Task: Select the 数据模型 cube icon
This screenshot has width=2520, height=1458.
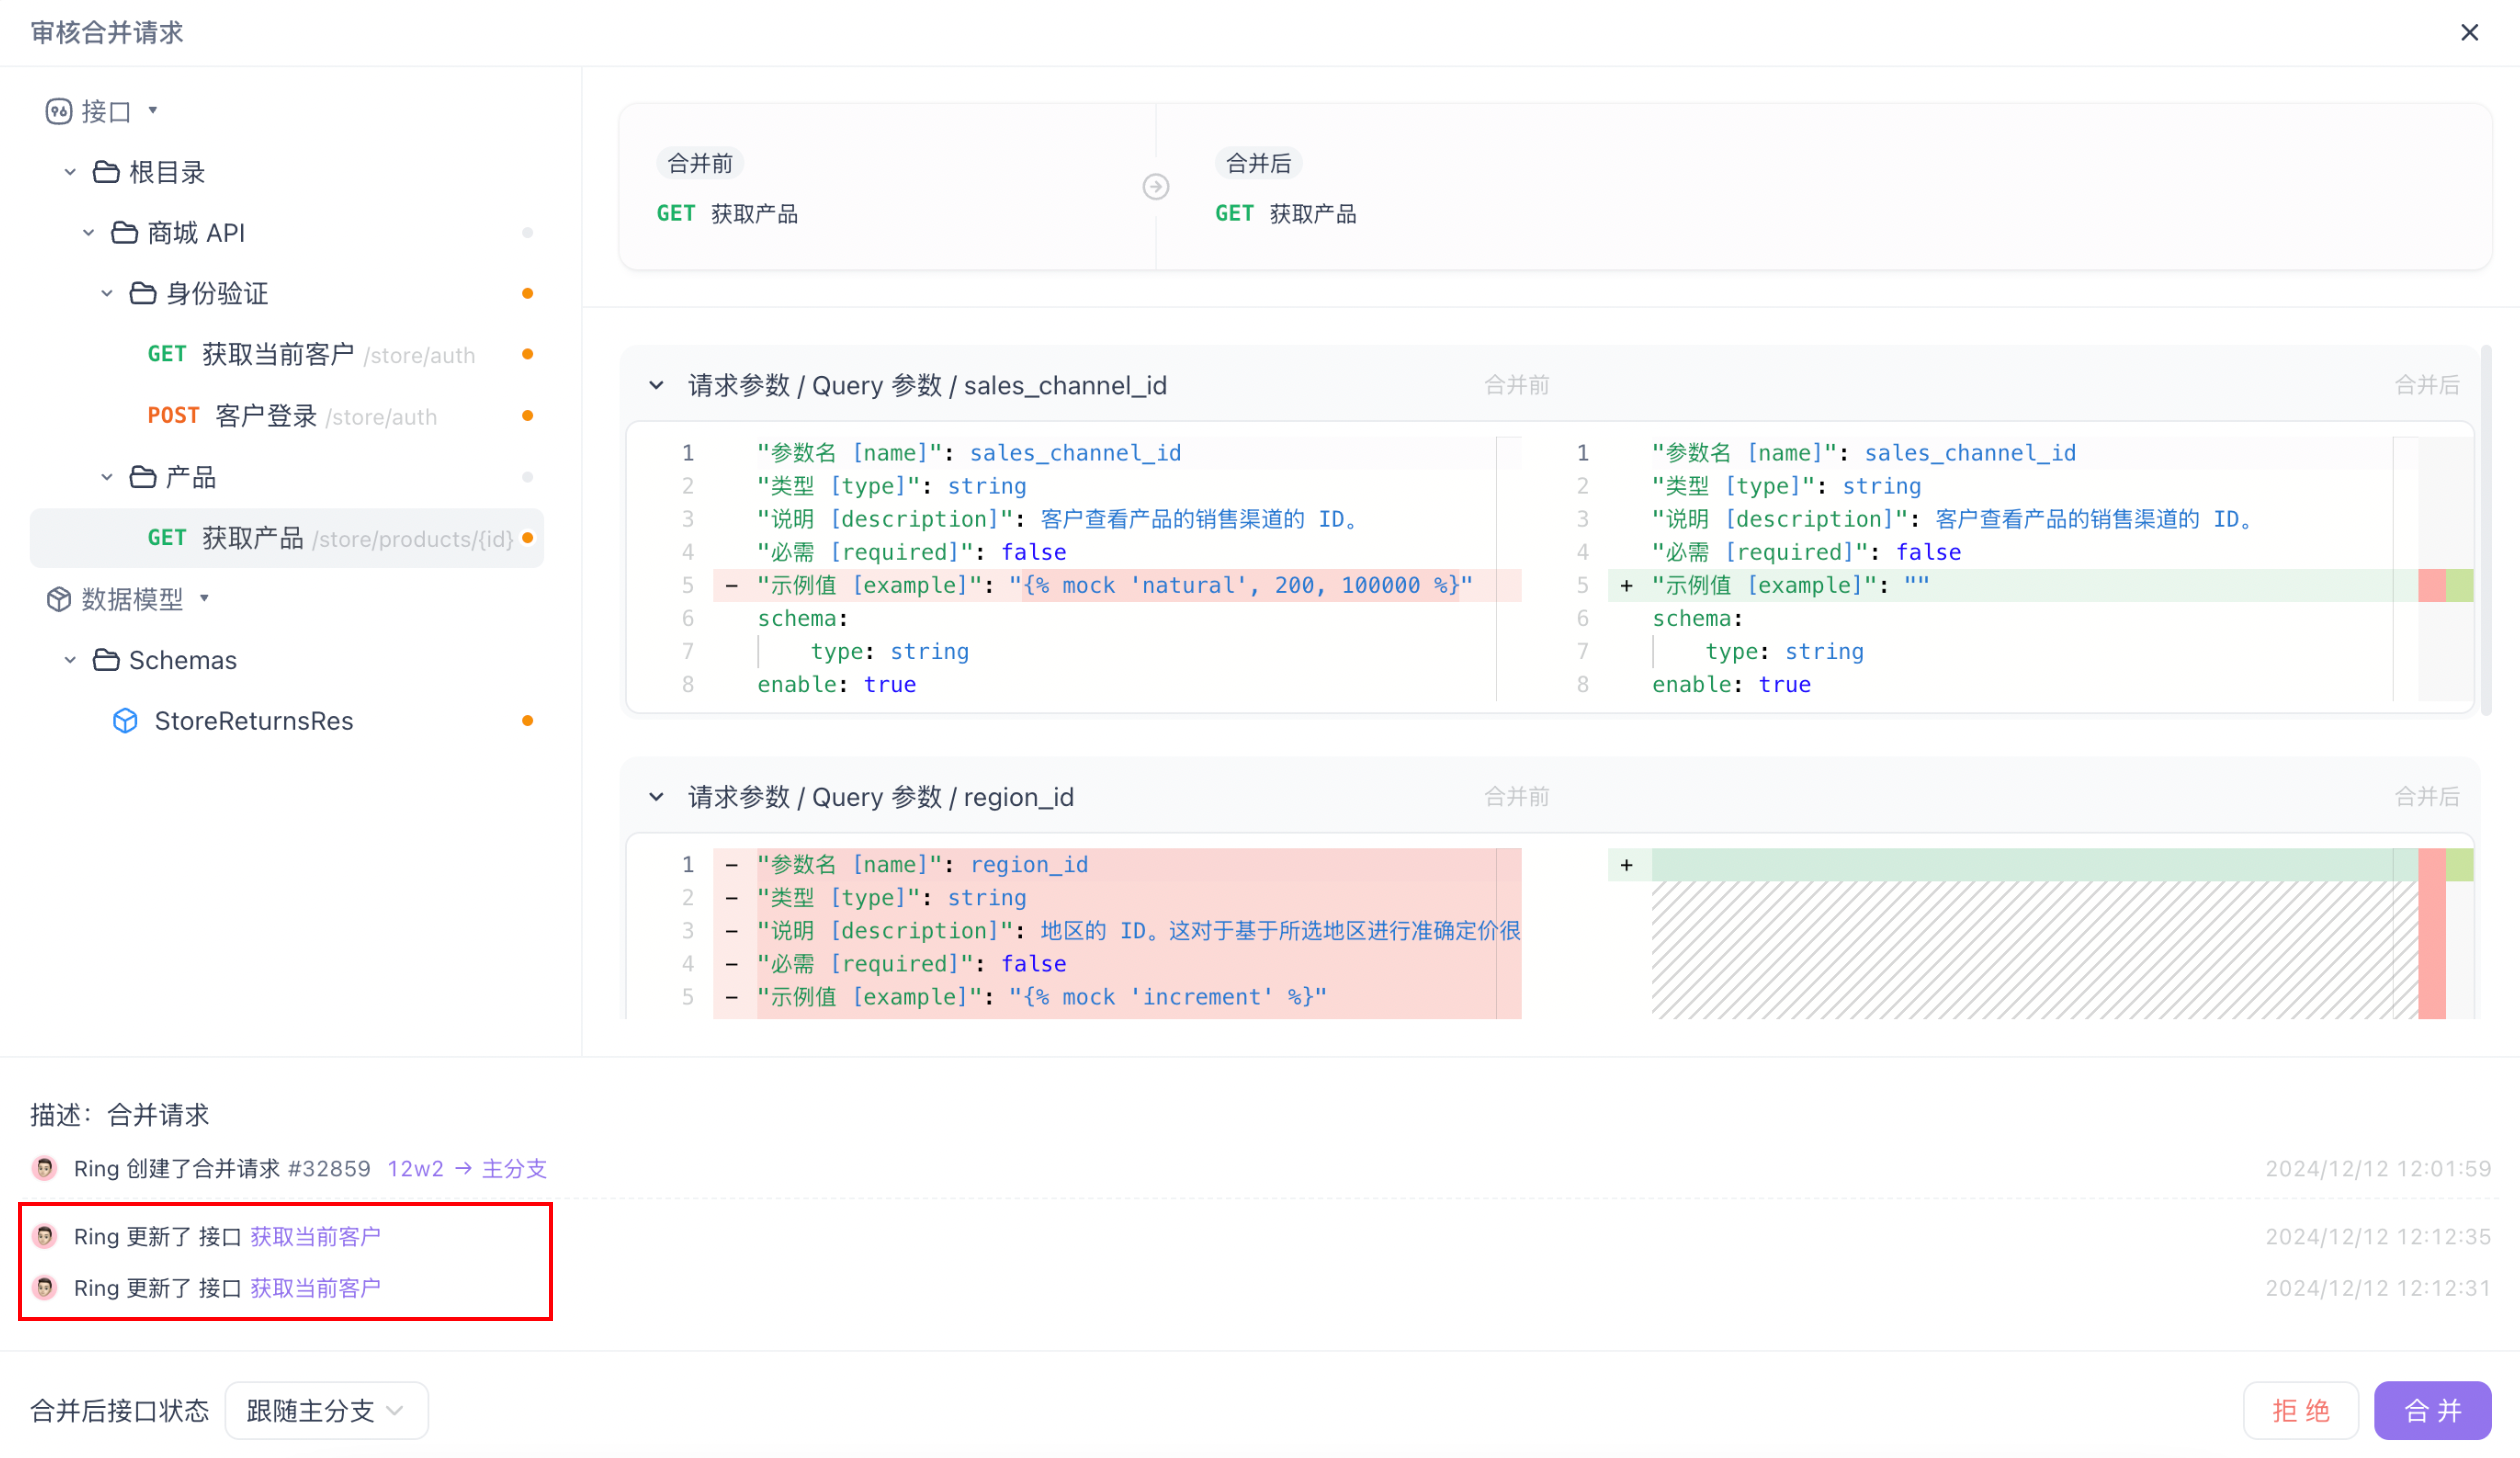Action: pos(60,598)
